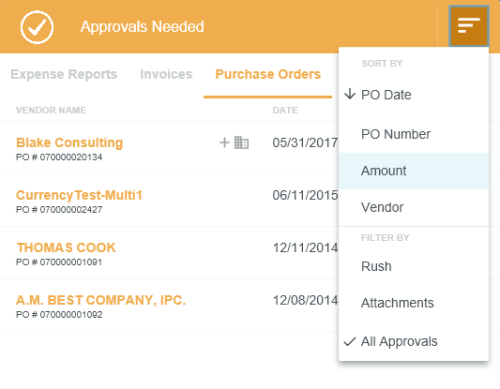Open A.M. BEST COMPANY, IPC. order

101,300
